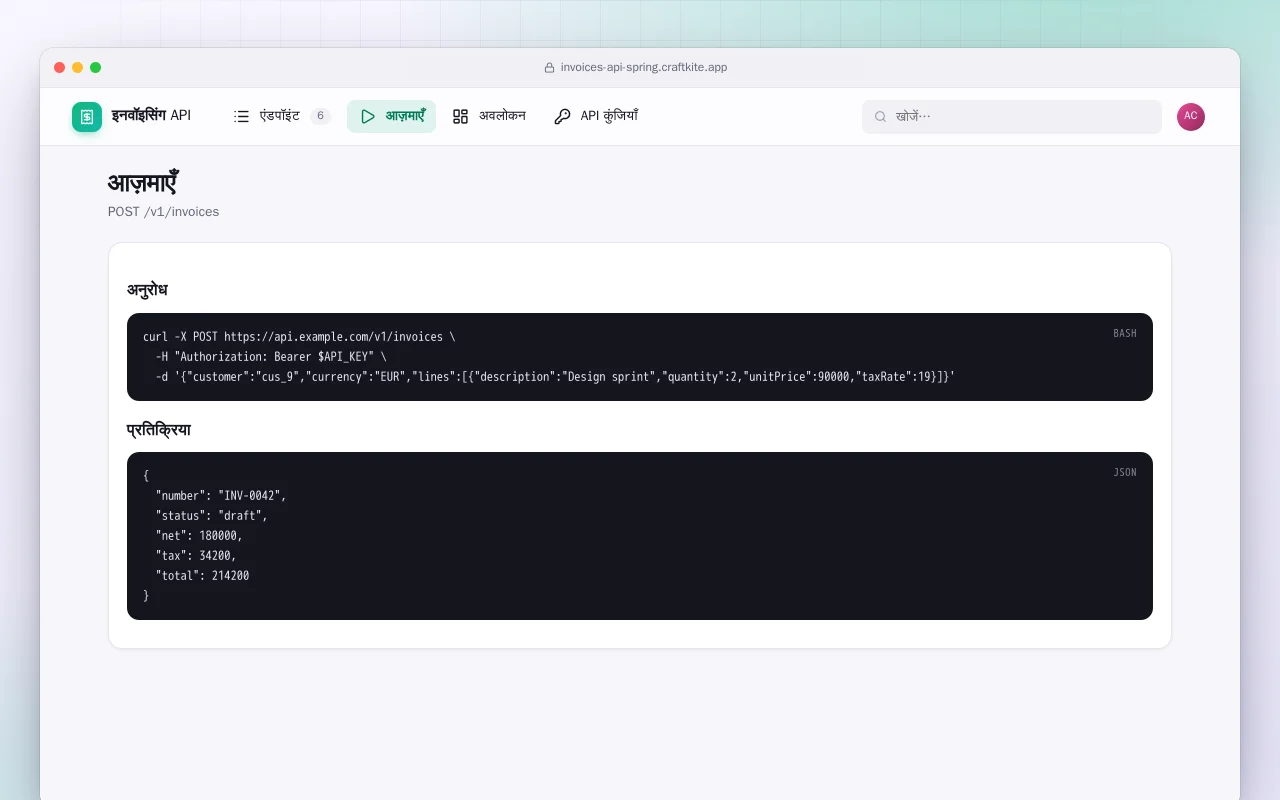Click the इनवॉइसिंग API brand name
1280x800 pixels.
click(151, 116)
